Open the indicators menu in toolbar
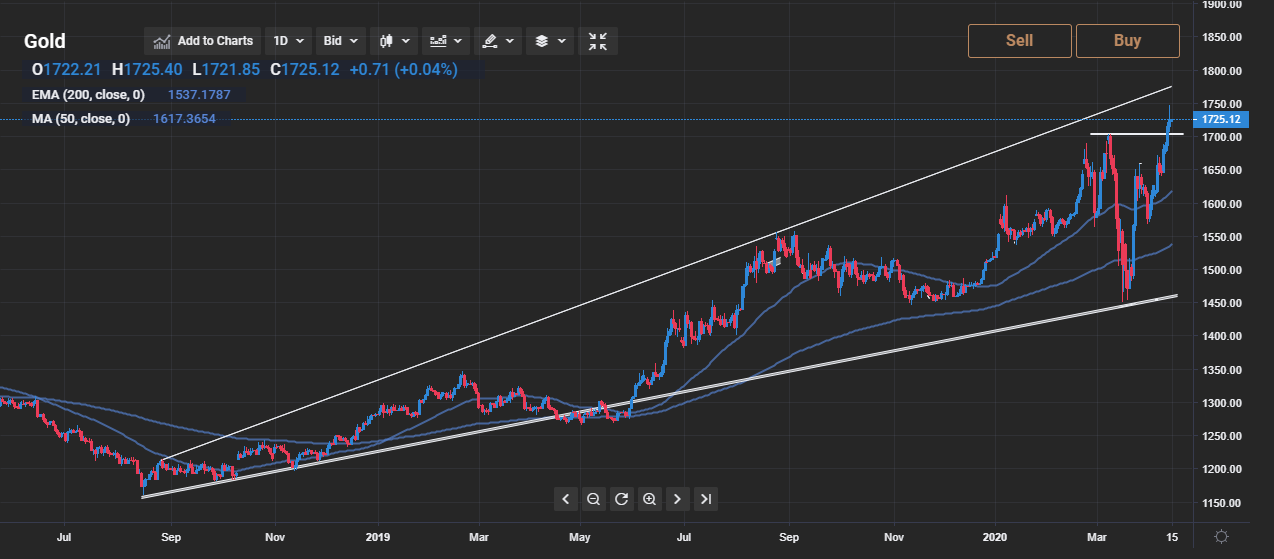The width and height of the screenshot is (1274, 559). (446, 41)
